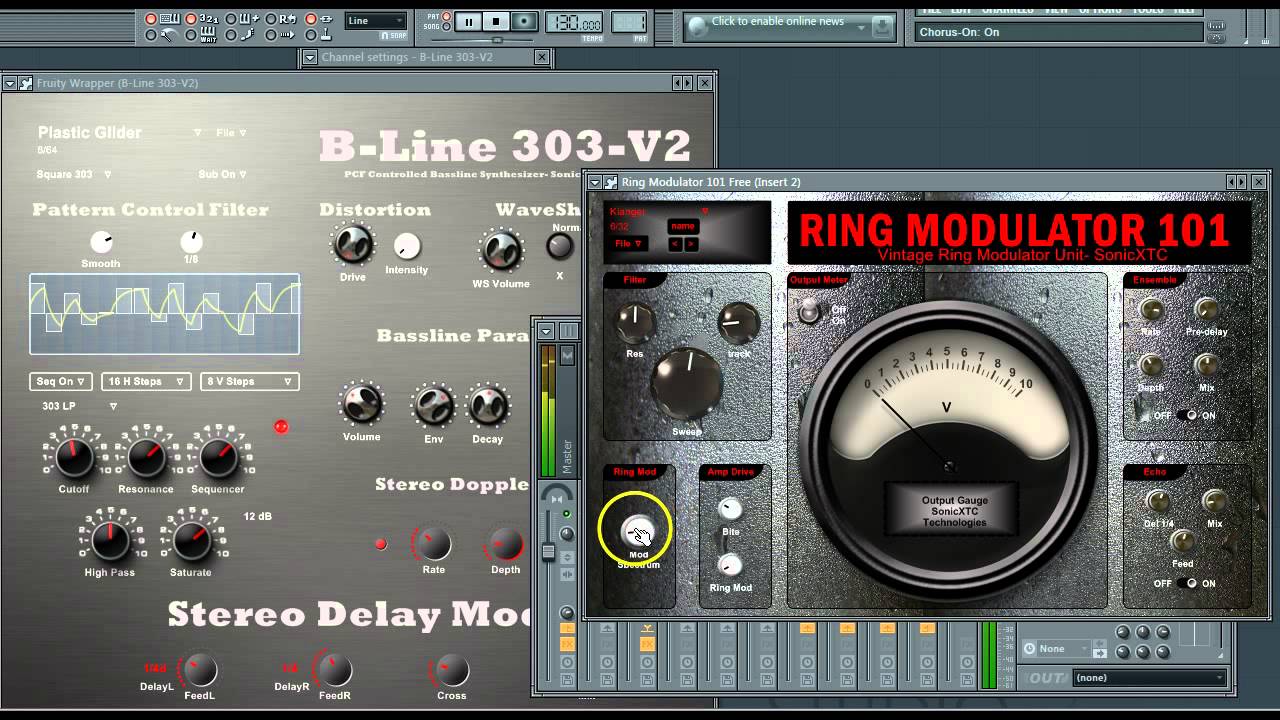Open B-Line File dropdown menu

point(231,133)
